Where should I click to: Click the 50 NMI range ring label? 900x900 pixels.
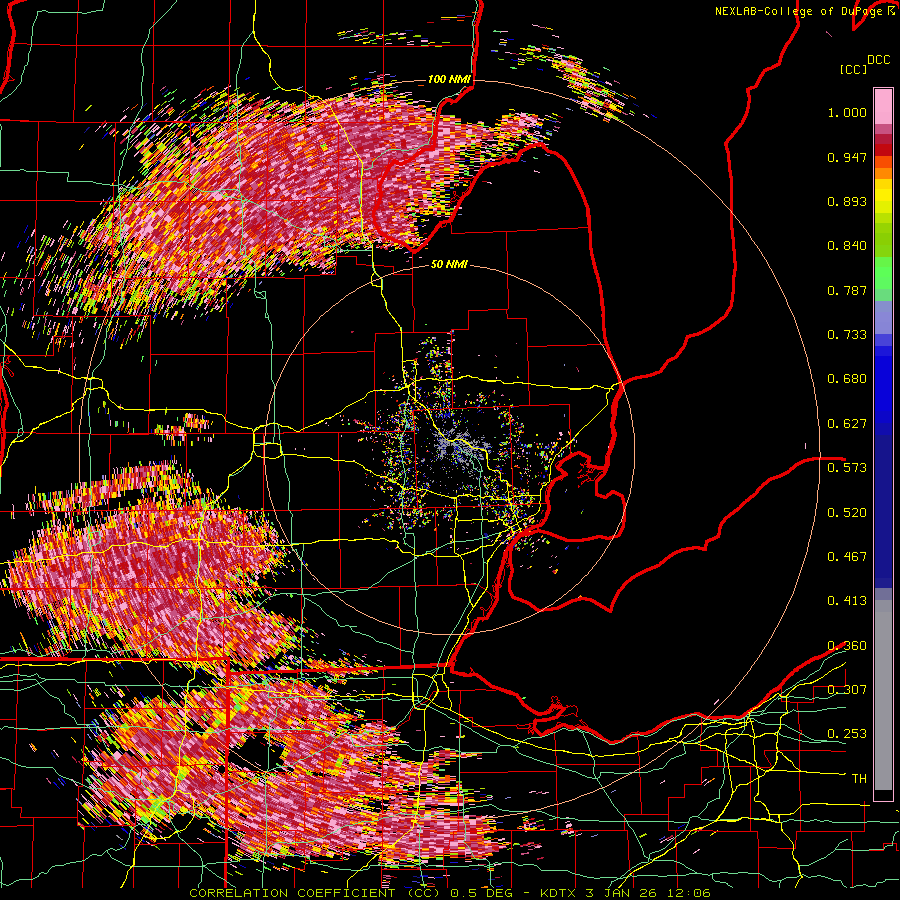click(449, 265)
